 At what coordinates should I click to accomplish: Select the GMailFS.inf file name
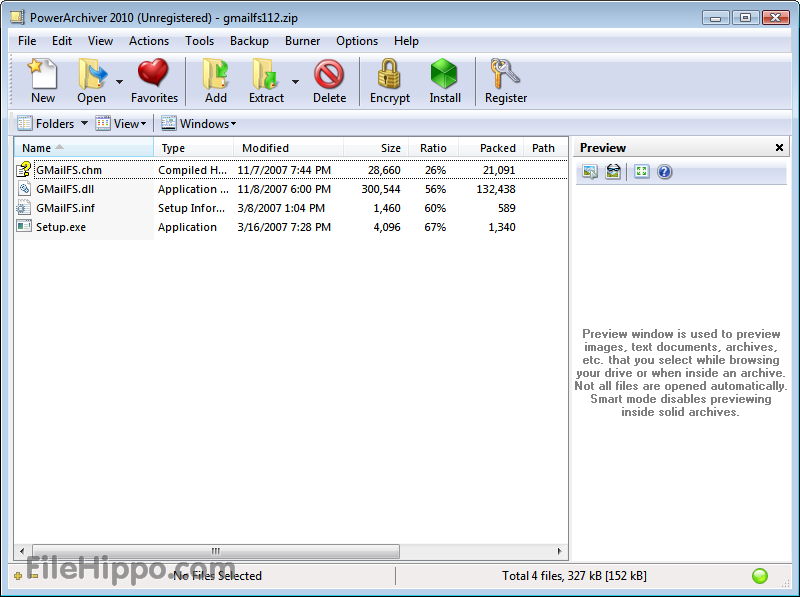pos(65,208)
